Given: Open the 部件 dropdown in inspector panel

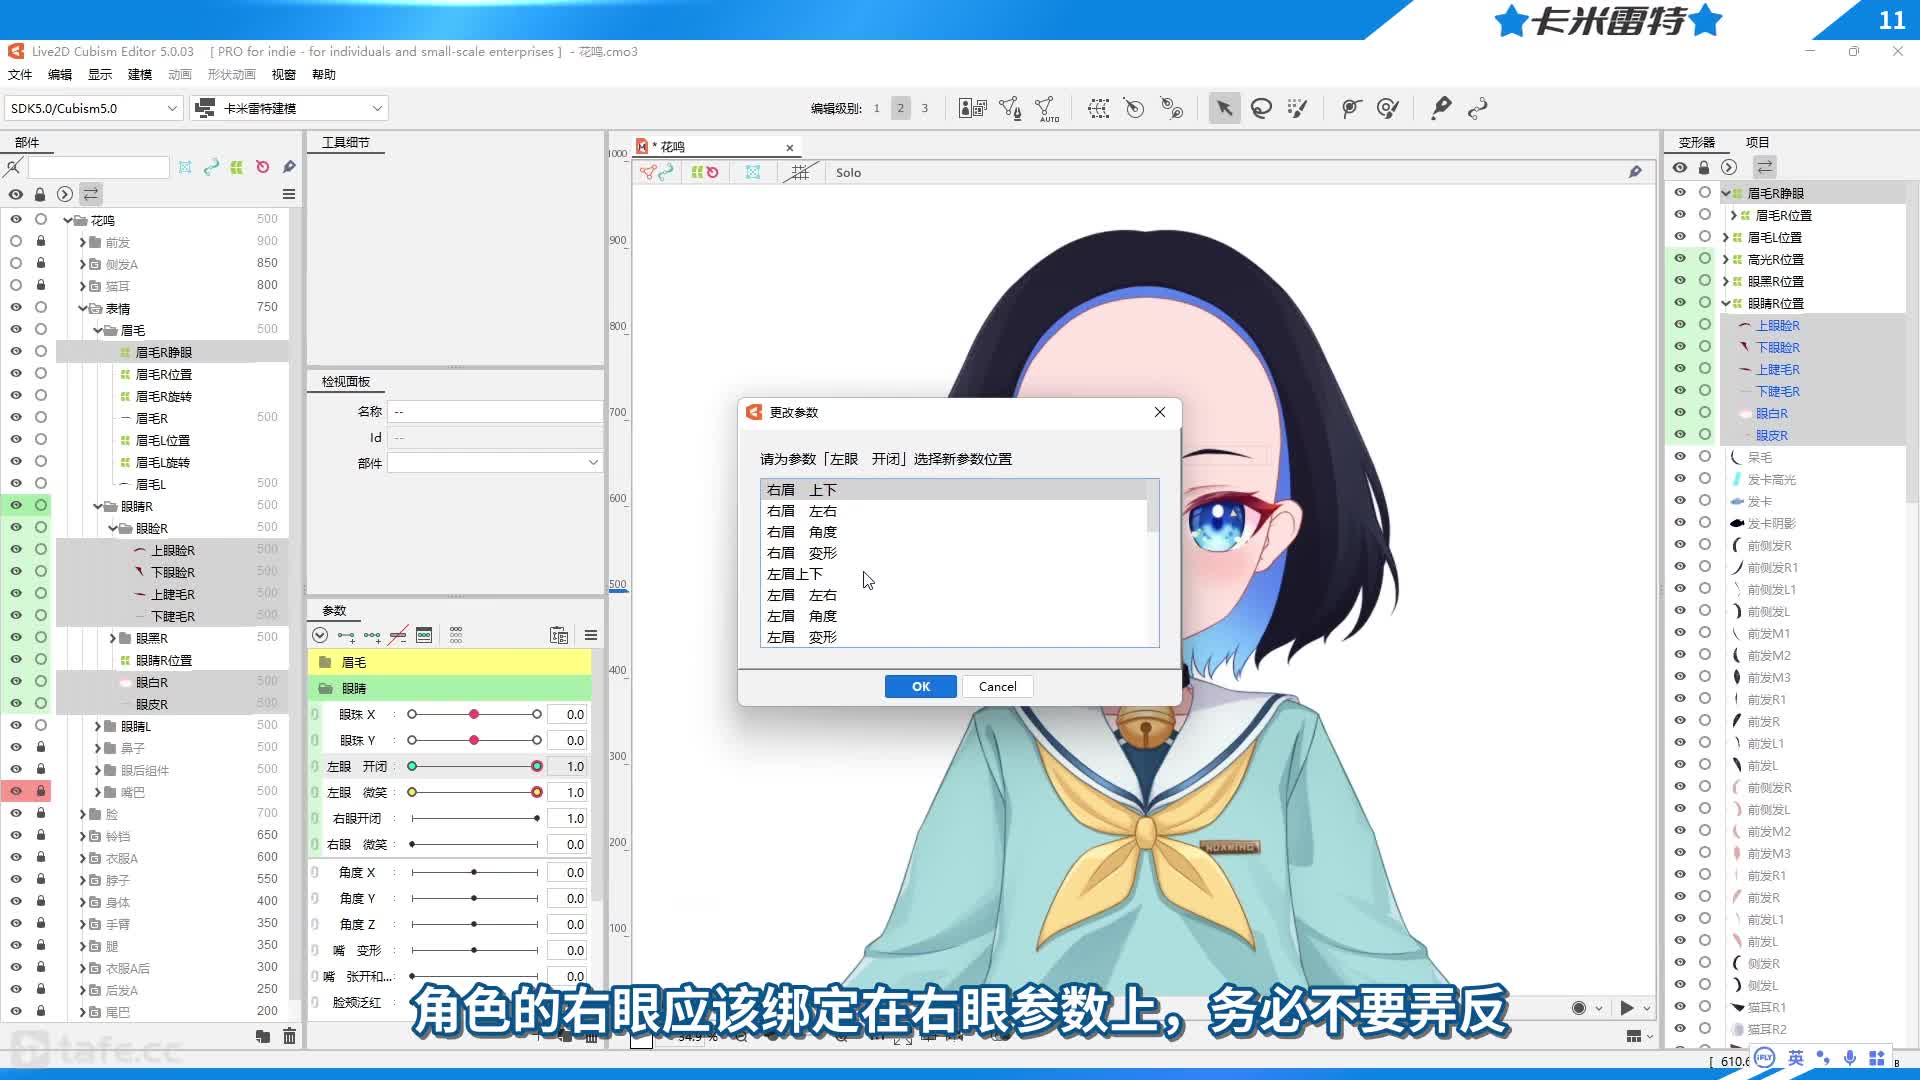Looking at the screenshot, I should (x=494, y=462).
